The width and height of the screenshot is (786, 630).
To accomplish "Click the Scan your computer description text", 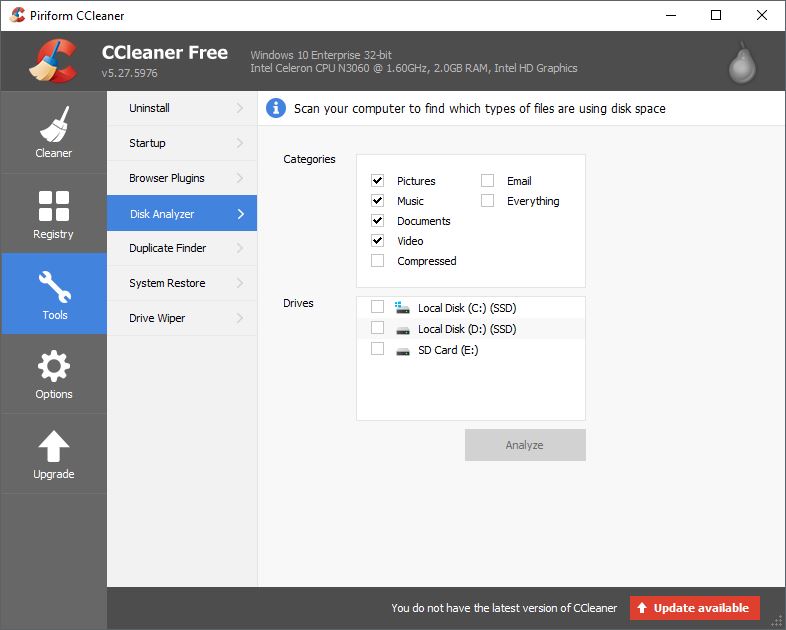I will coord(480,109).
